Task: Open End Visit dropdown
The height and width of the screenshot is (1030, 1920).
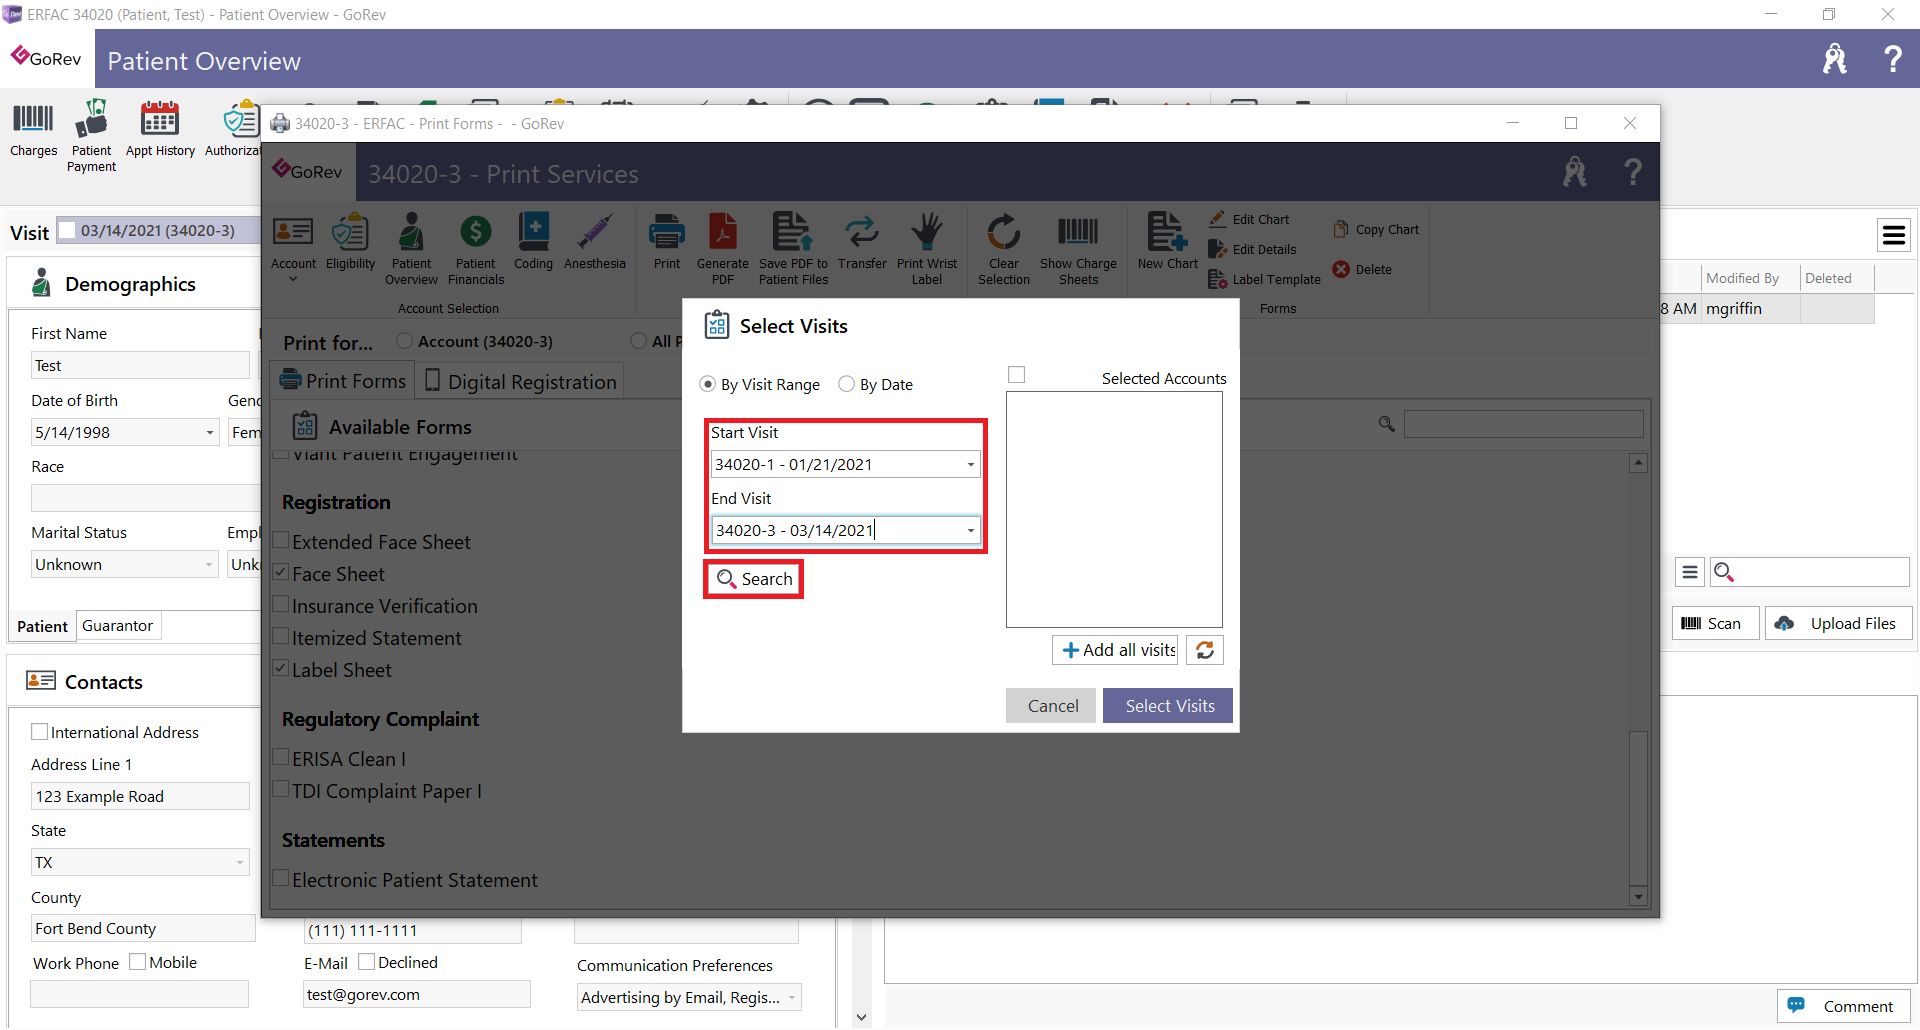Action: (970, 530)
